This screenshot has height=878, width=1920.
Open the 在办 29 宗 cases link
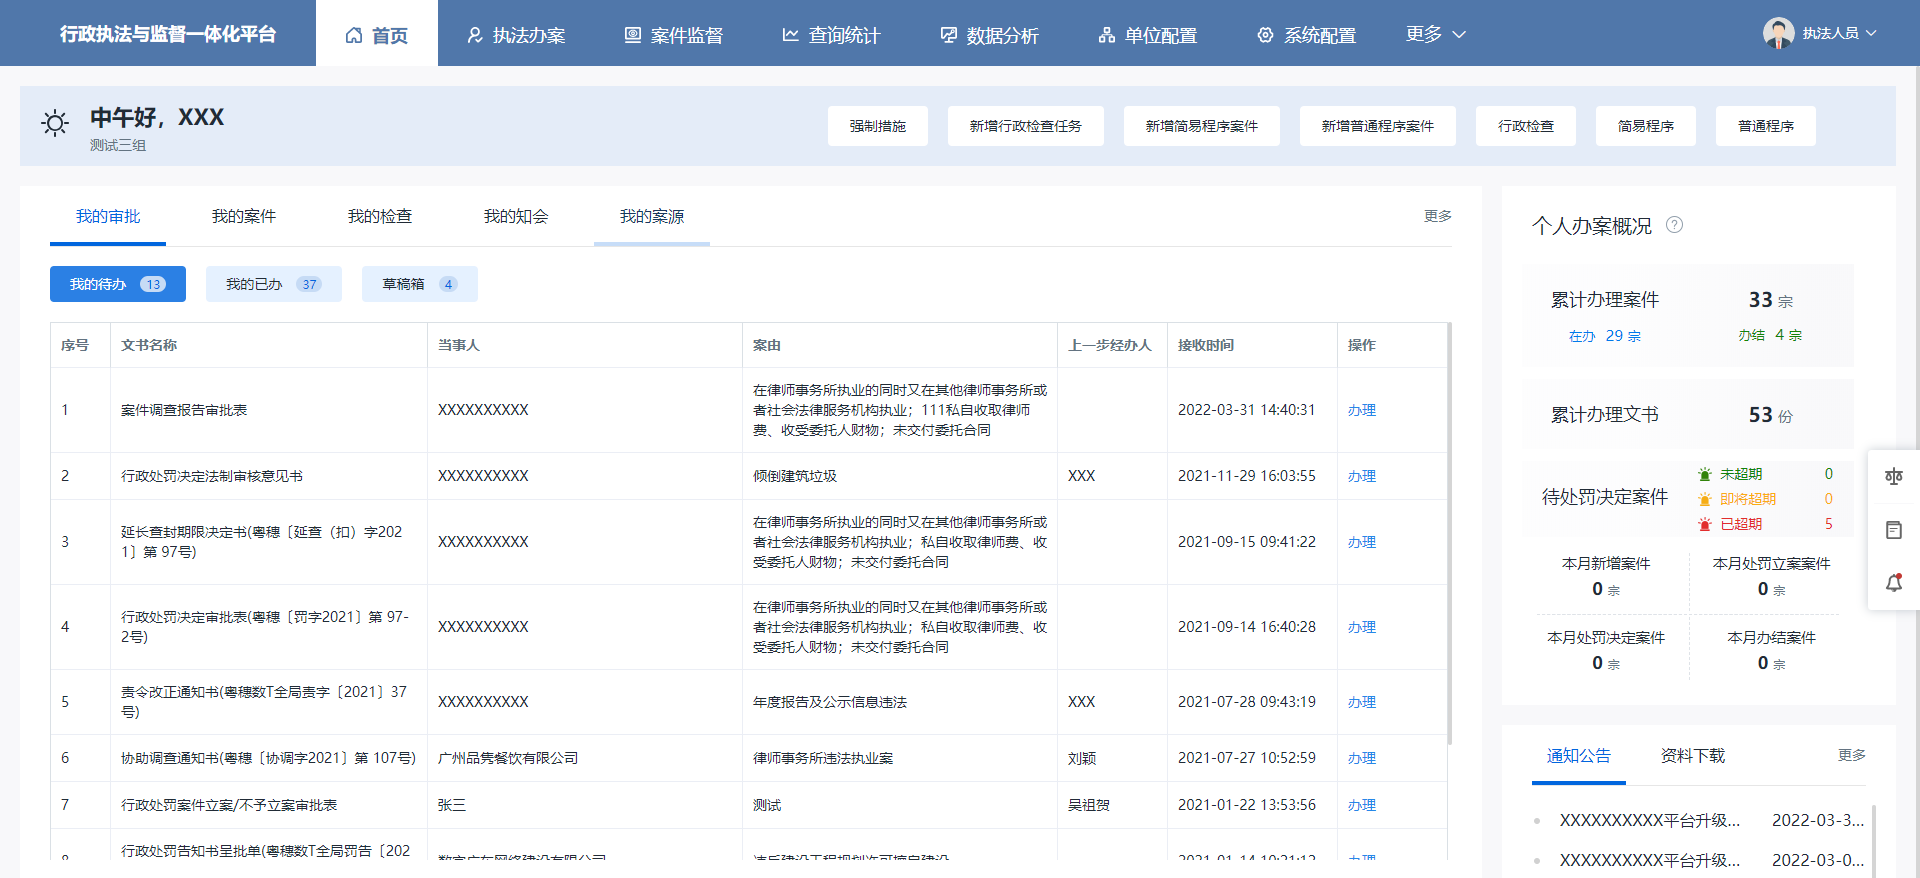pyautogui.click(x=1604, y=336)
